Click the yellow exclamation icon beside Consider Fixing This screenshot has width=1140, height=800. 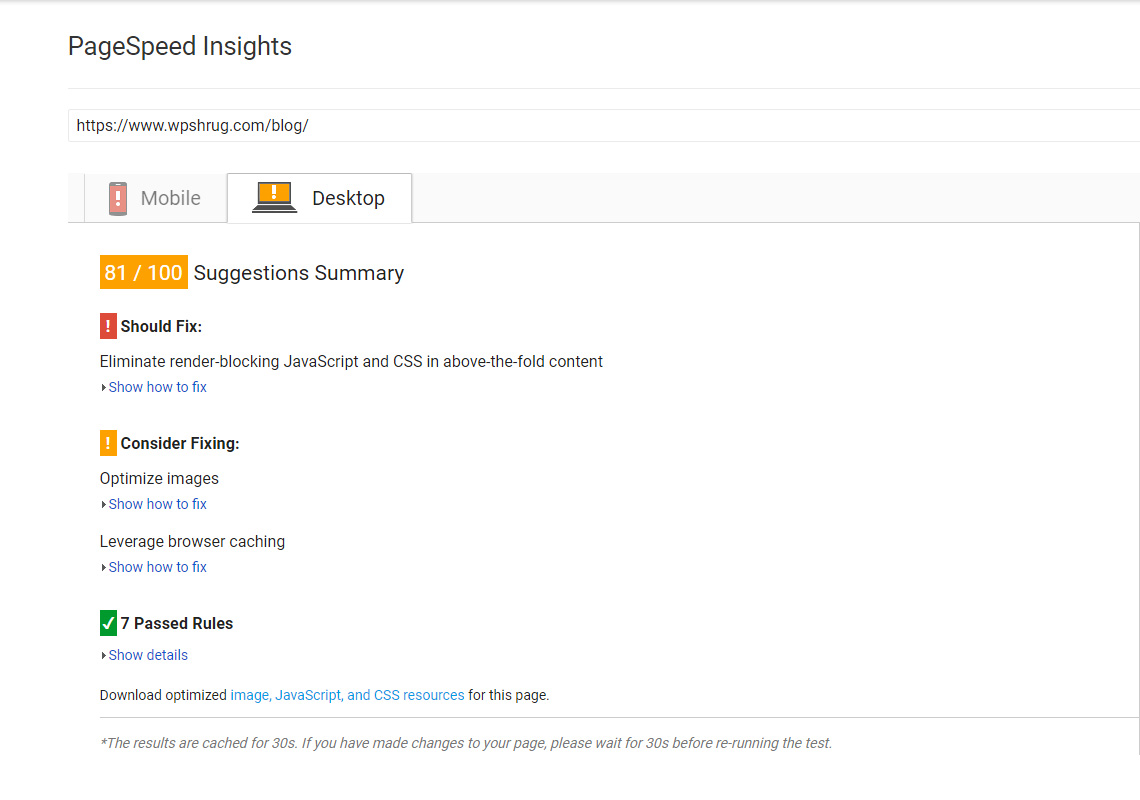tap(108, 442)
